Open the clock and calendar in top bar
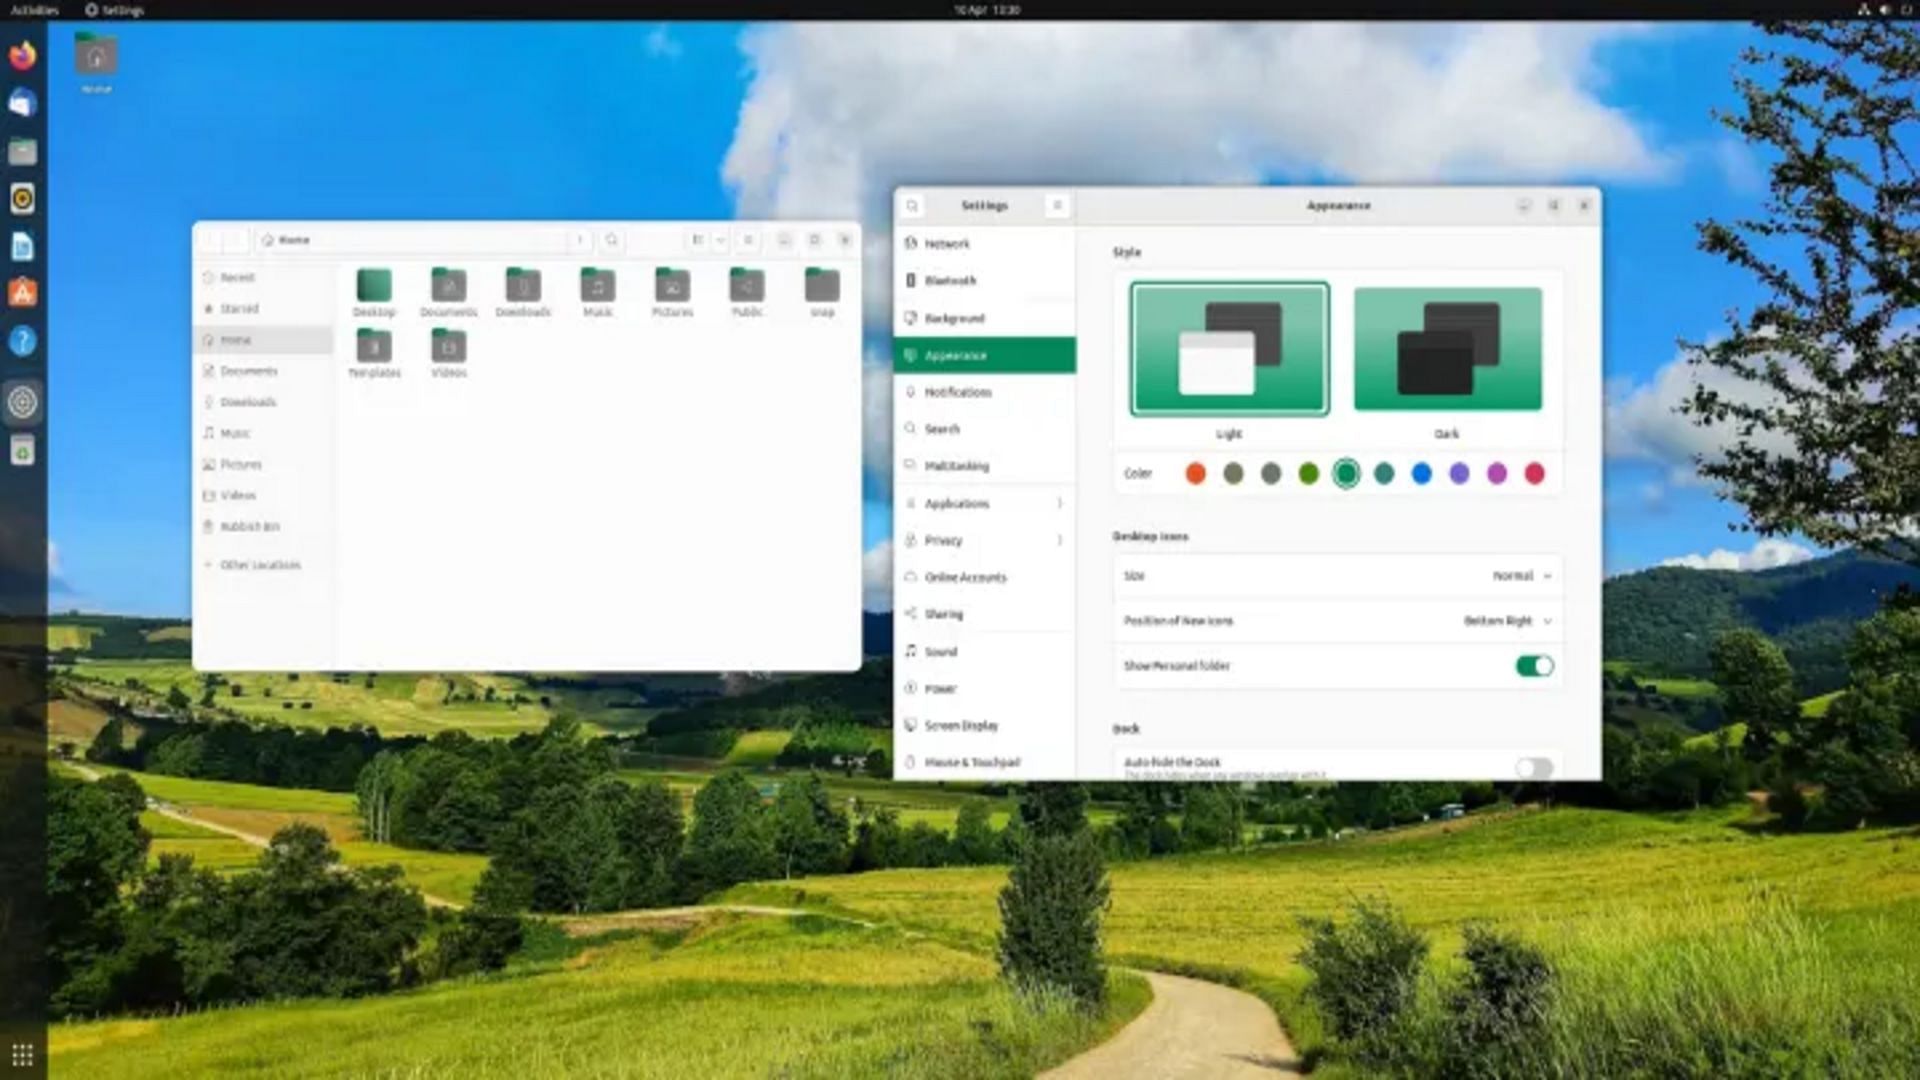The width and height of the screenshot is (1920, 1080). (x=987, y=10)
